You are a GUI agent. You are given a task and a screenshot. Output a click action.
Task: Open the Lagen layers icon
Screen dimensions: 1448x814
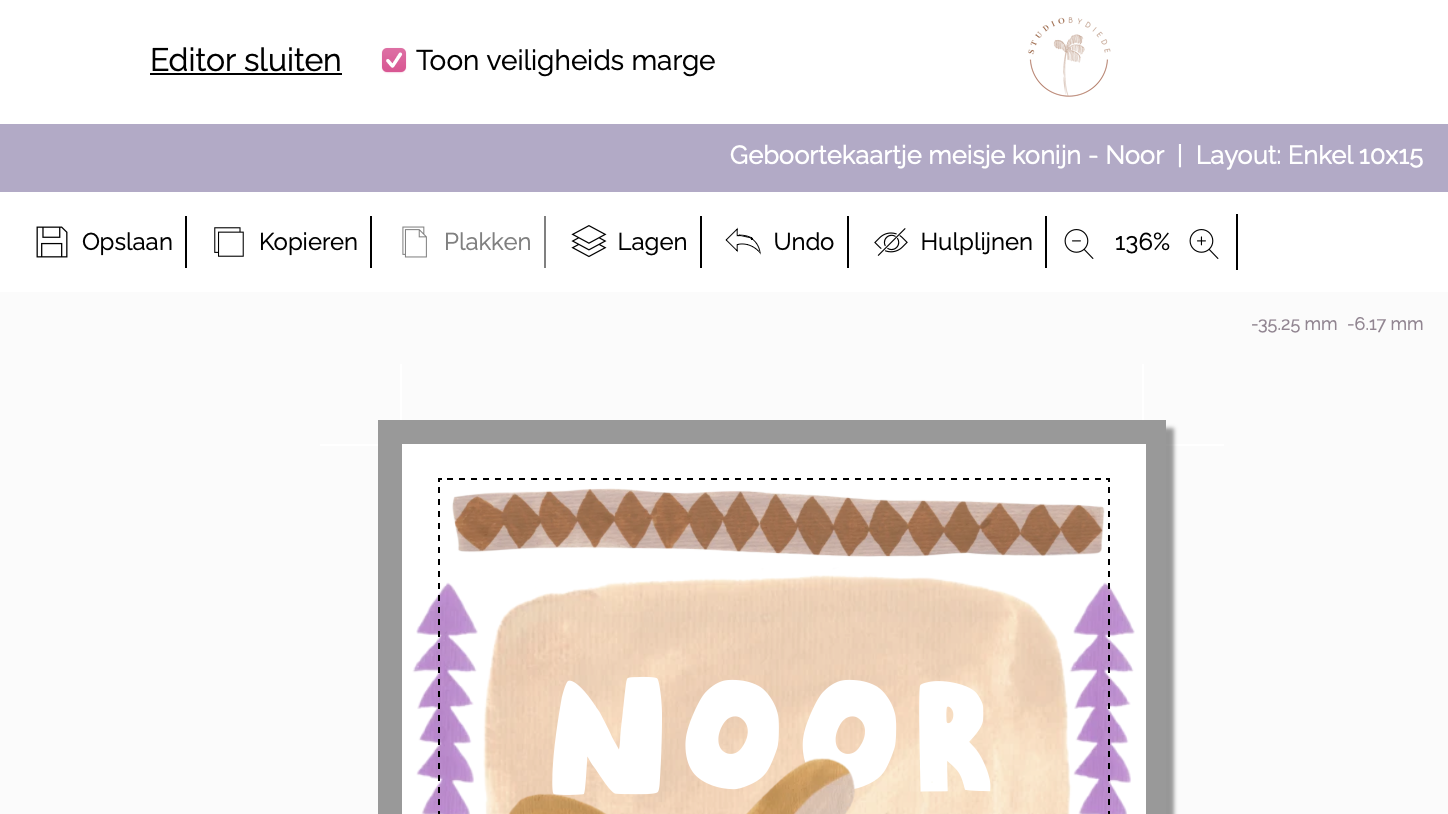point(589,242)
